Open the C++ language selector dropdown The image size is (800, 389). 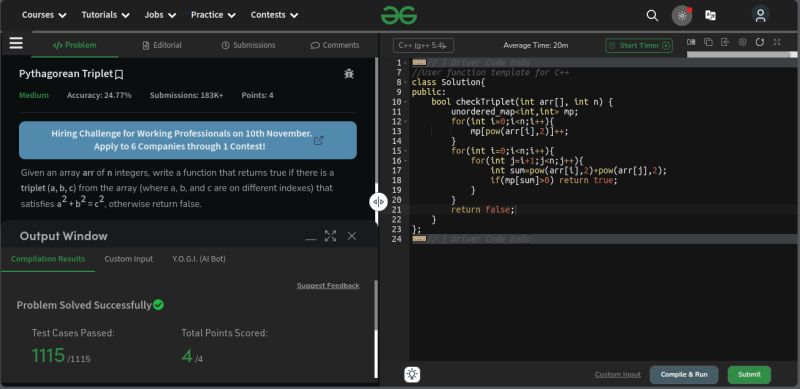[423, 45]
